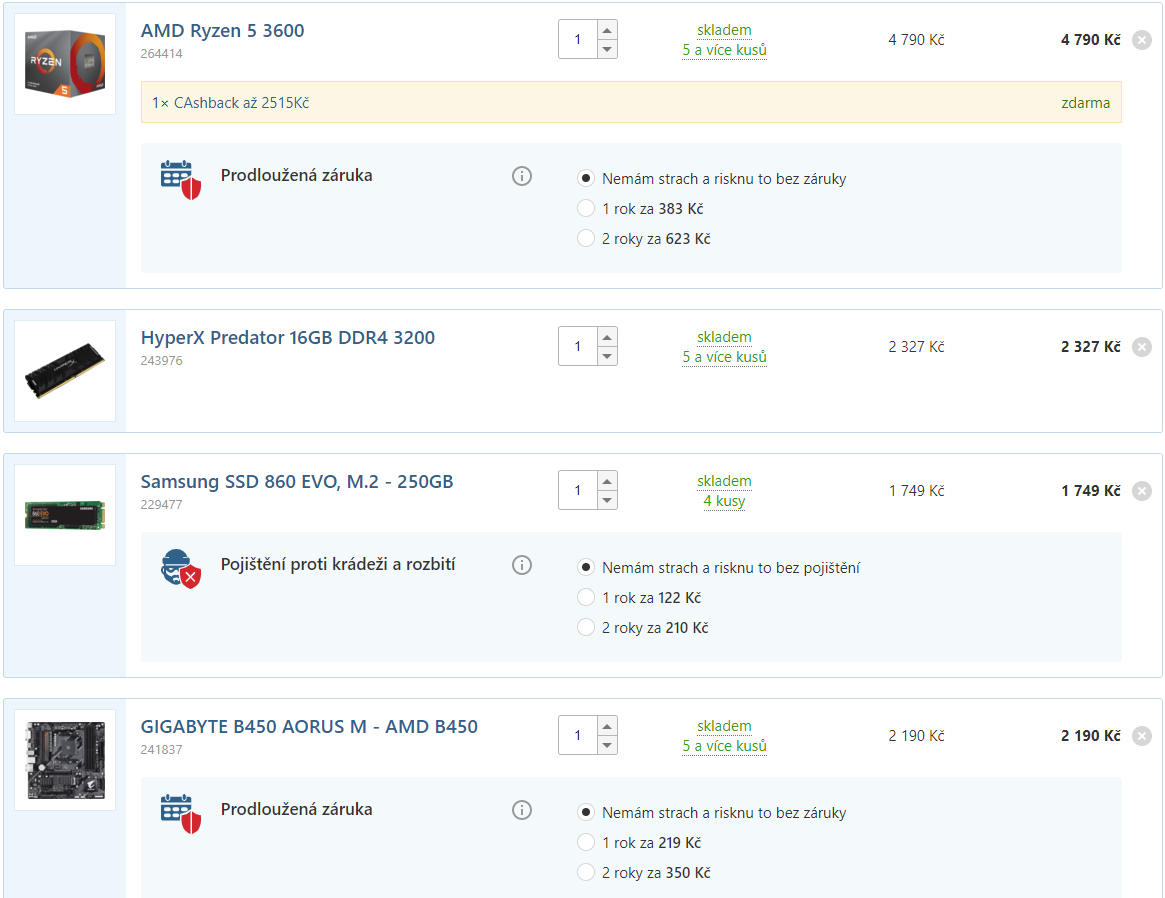Click HyperX Predator RAM thumbnail image

(65, 371)
